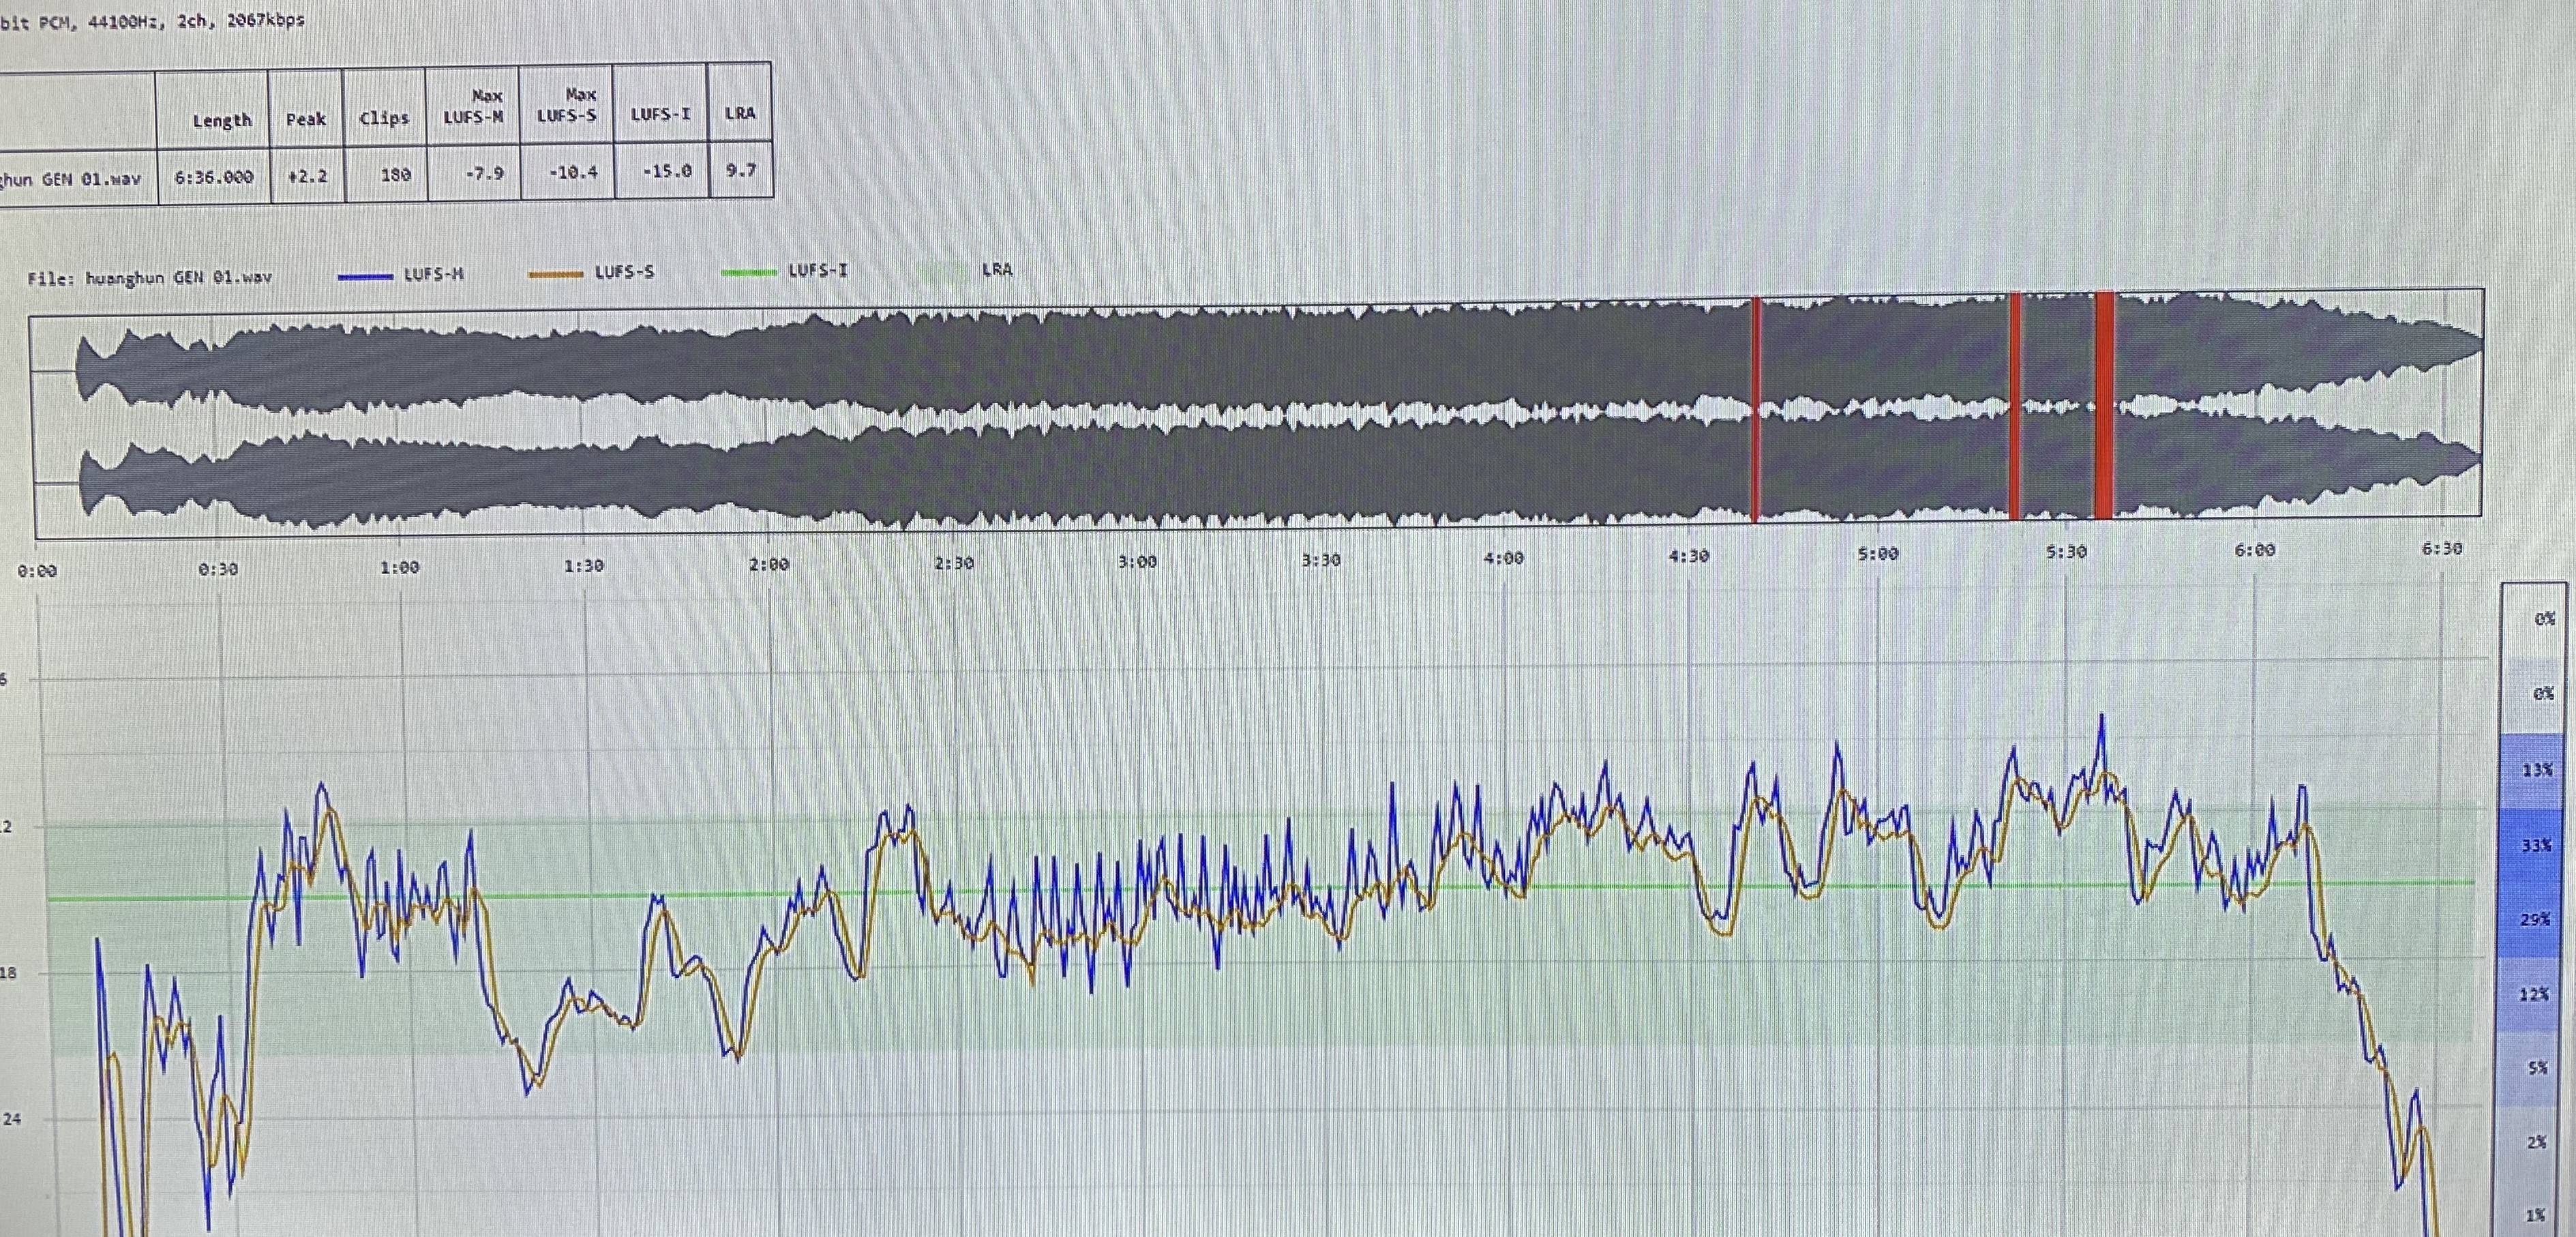2576x1237 pixels.
Task: Click the Max LUFS-S column header
Action: (567, 105)
